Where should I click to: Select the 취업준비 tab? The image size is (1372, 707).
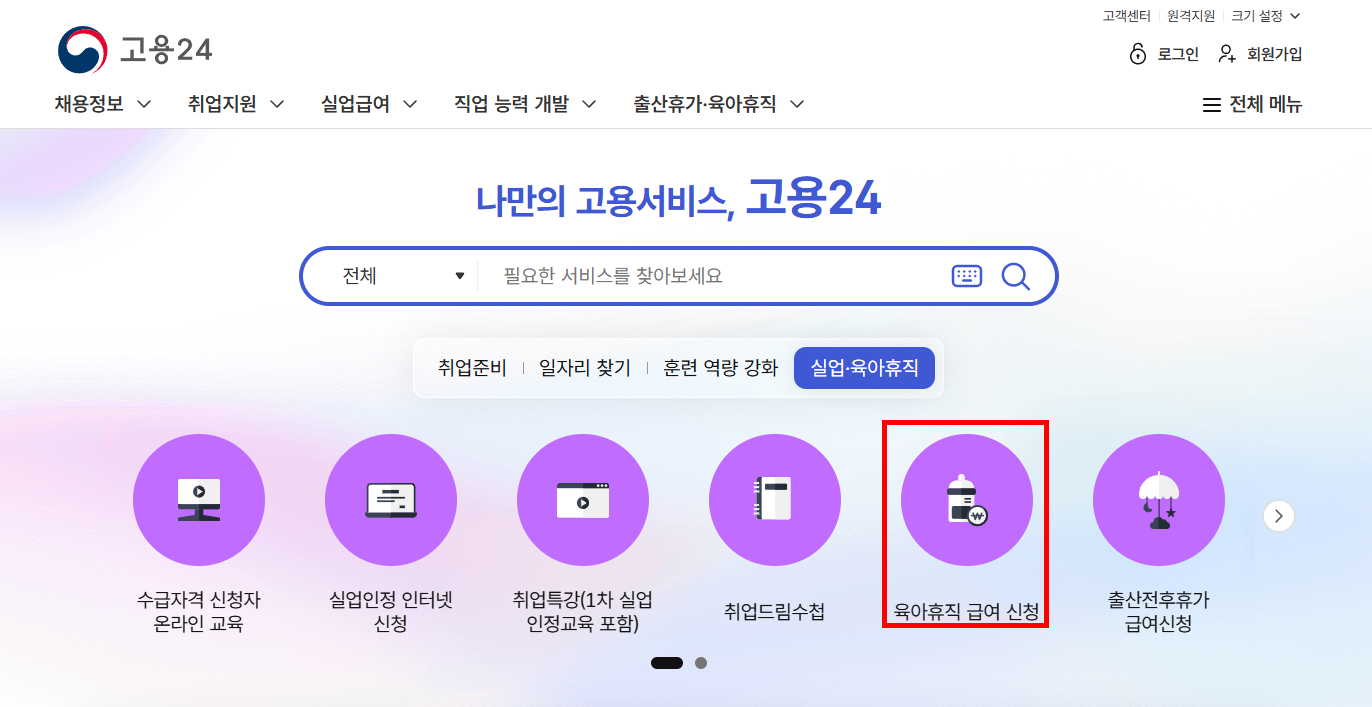pyautogui.click(x=472, y=368)
